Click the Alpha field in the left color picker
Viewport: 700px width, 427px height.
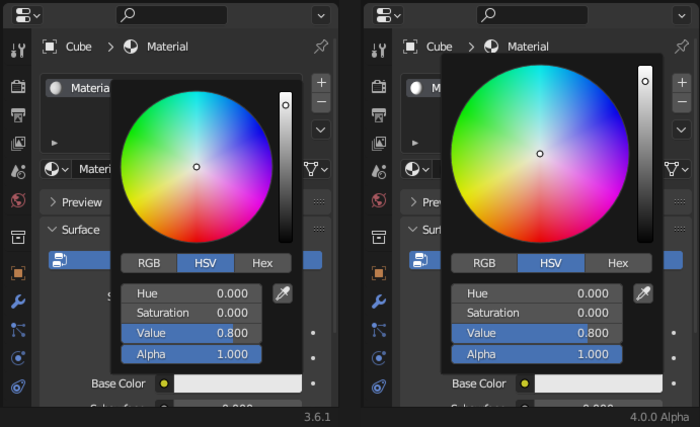[x=191, y=354]
